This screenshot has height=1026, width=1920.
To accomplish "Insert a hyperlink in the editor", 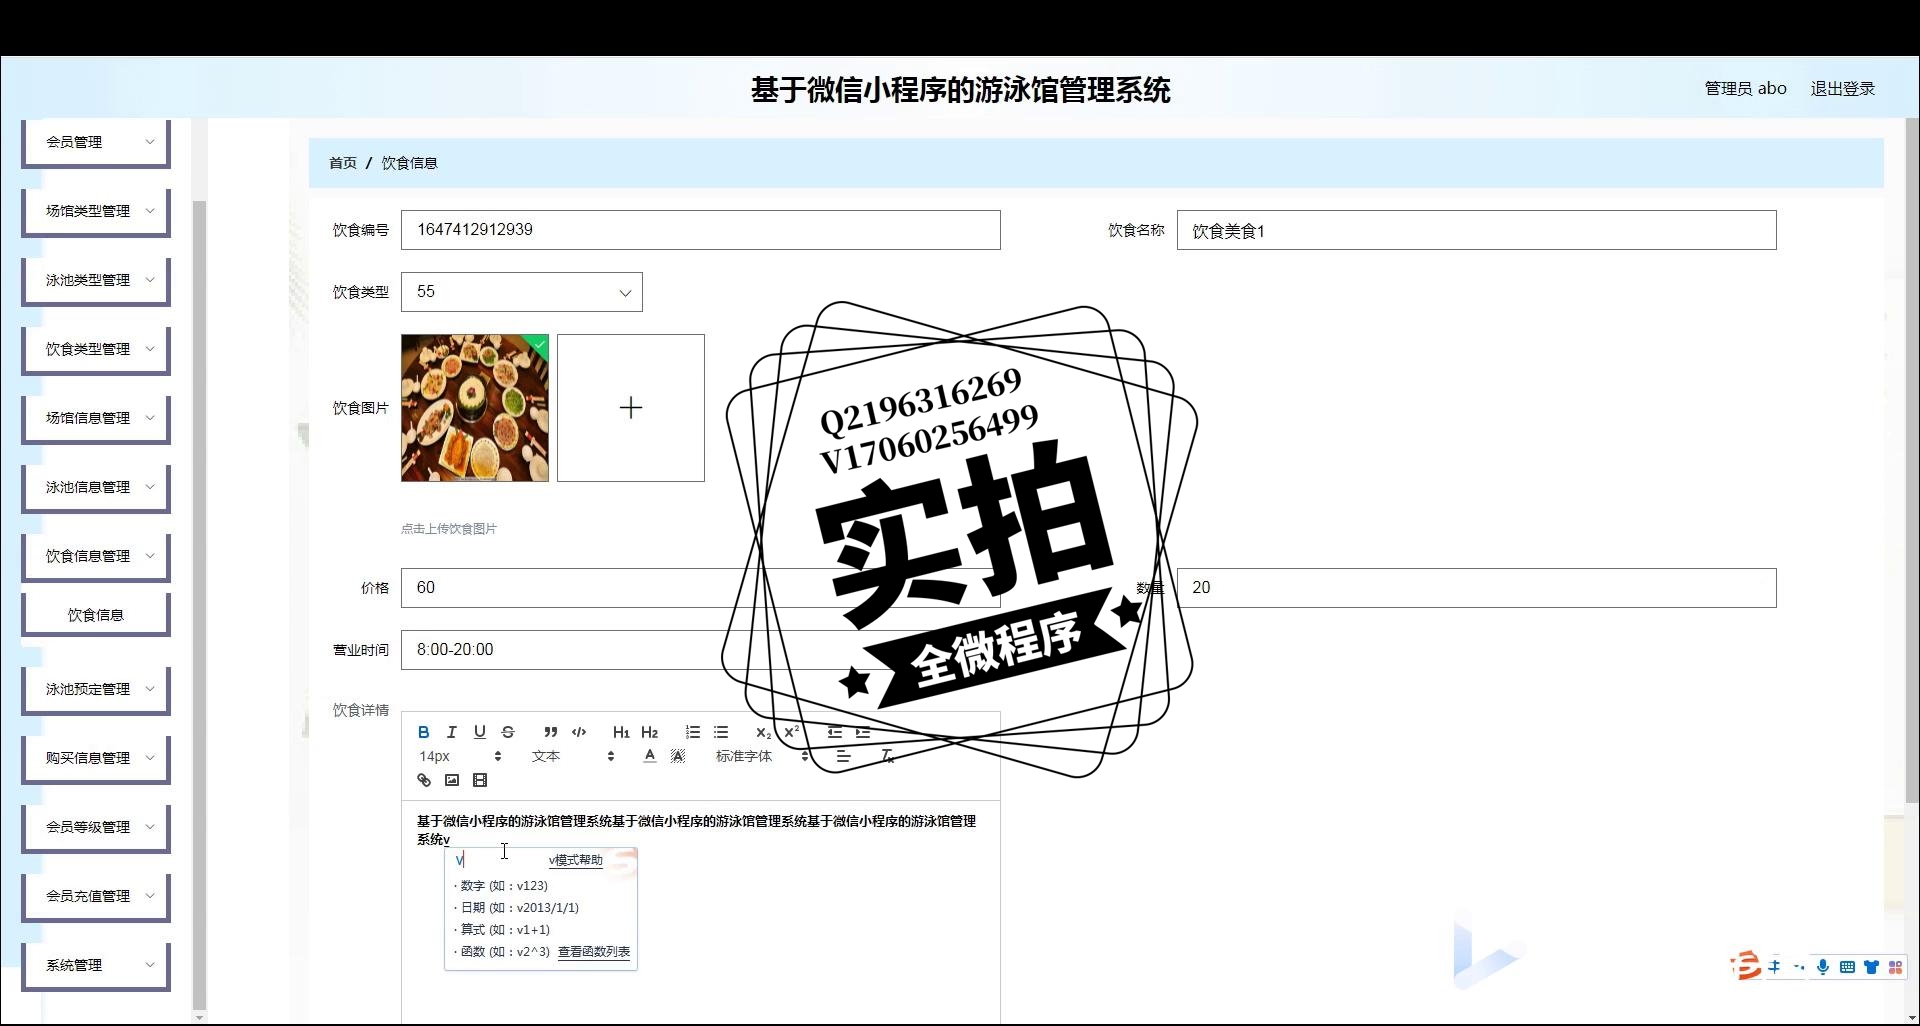I will click(423, 780).
